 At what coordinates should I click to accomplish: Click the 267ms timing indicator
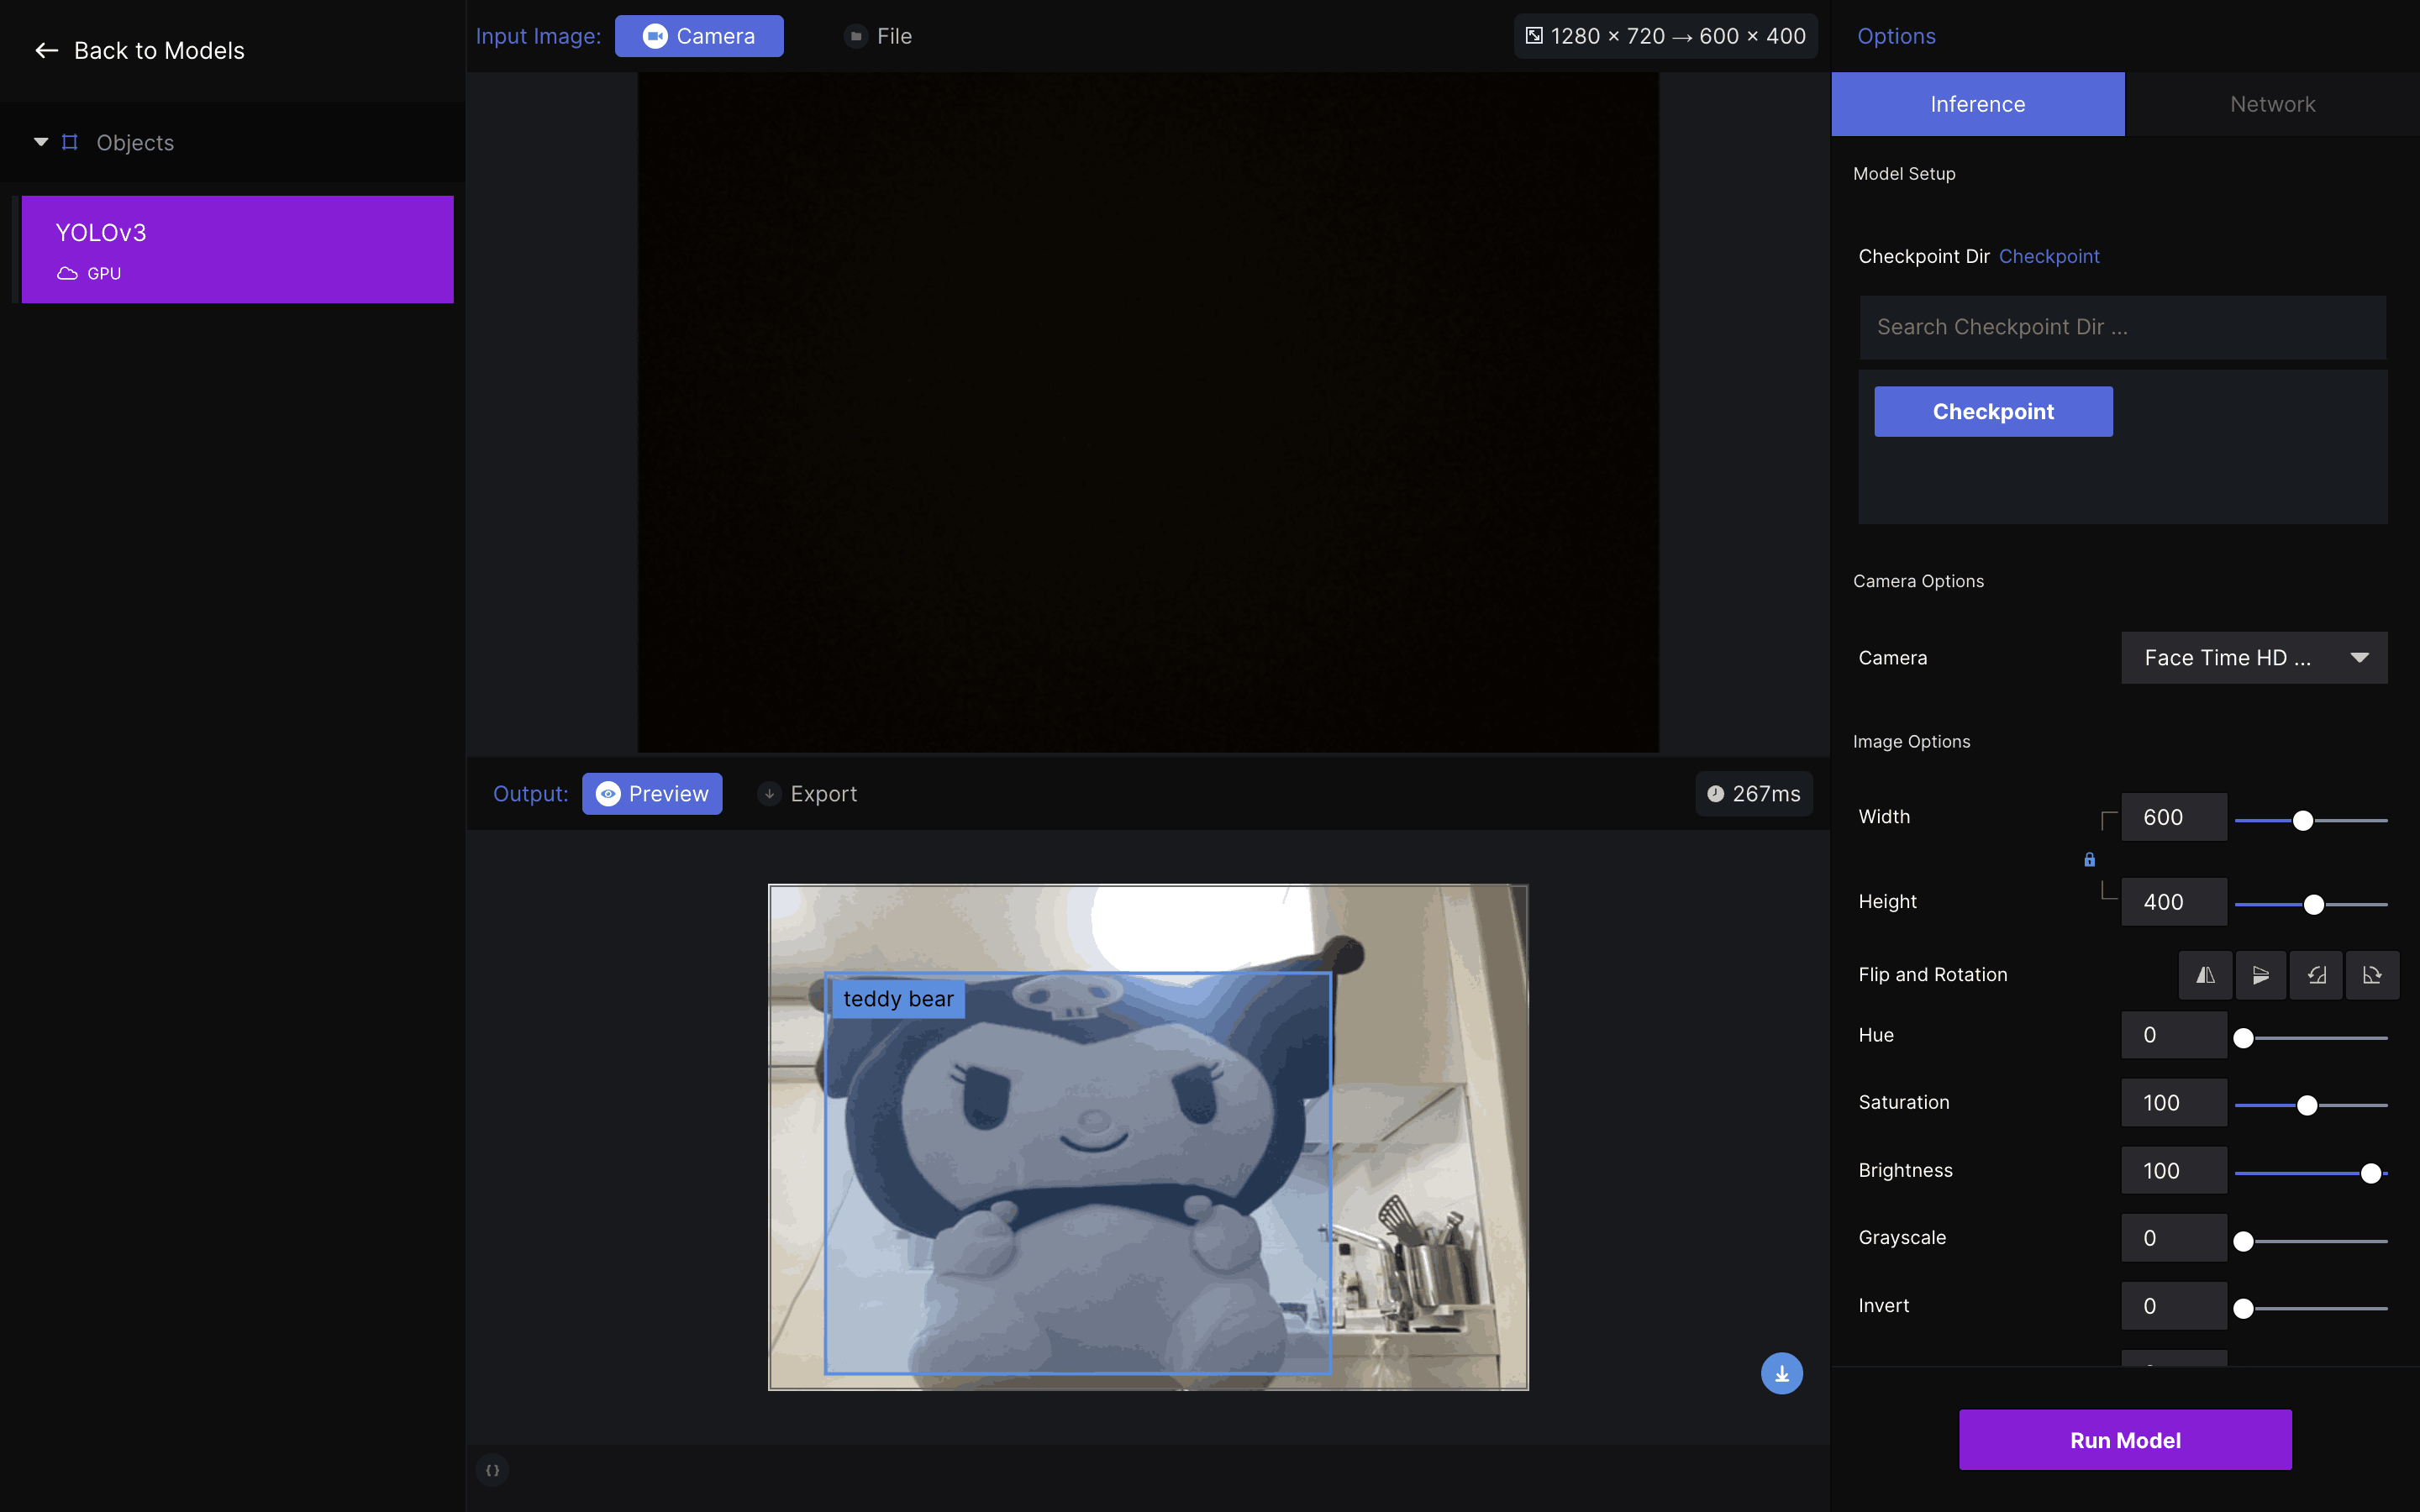tap(1754, 794)
